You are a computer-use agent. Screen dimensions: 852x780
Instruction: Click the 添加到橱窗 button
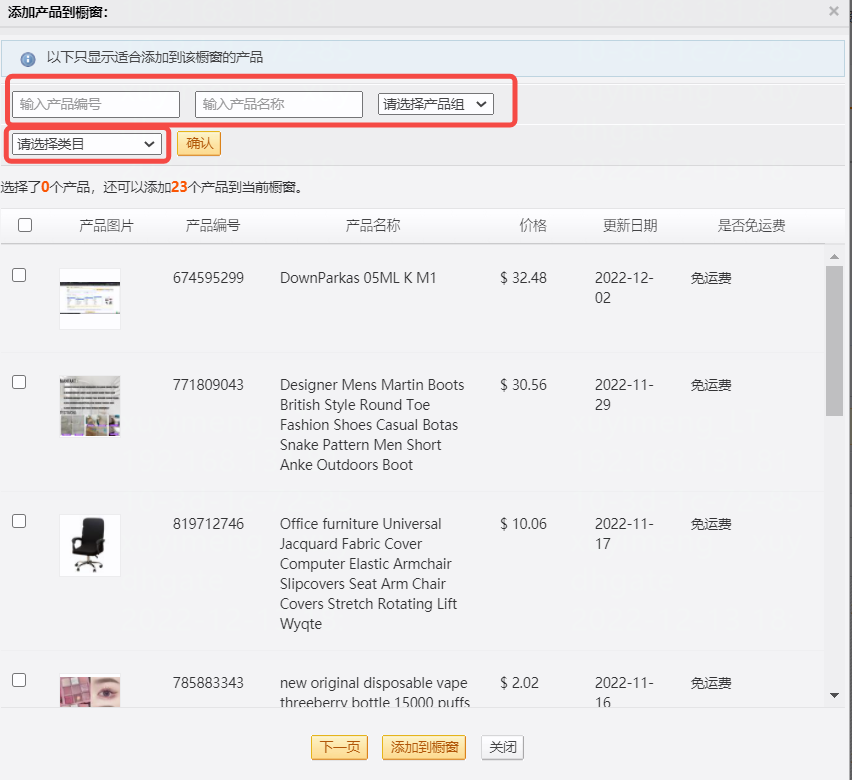click(424, 747)
